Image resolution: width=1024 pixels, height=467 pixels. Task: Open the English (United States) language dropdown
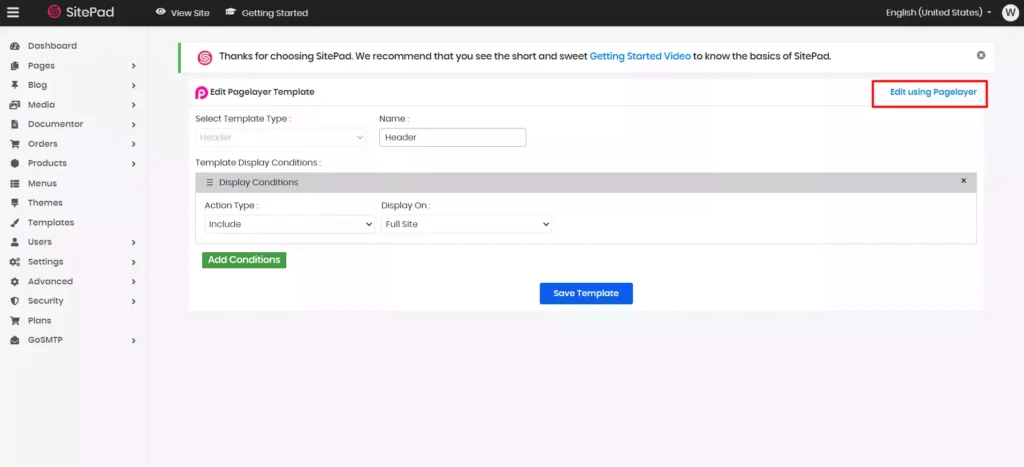click(x=939, y=12)
